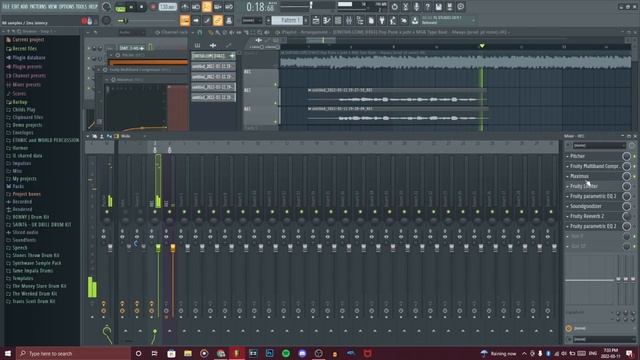Open the mixer preset selector dropdown
This screenshot has width=640, height=360.
tap(599, 145)
